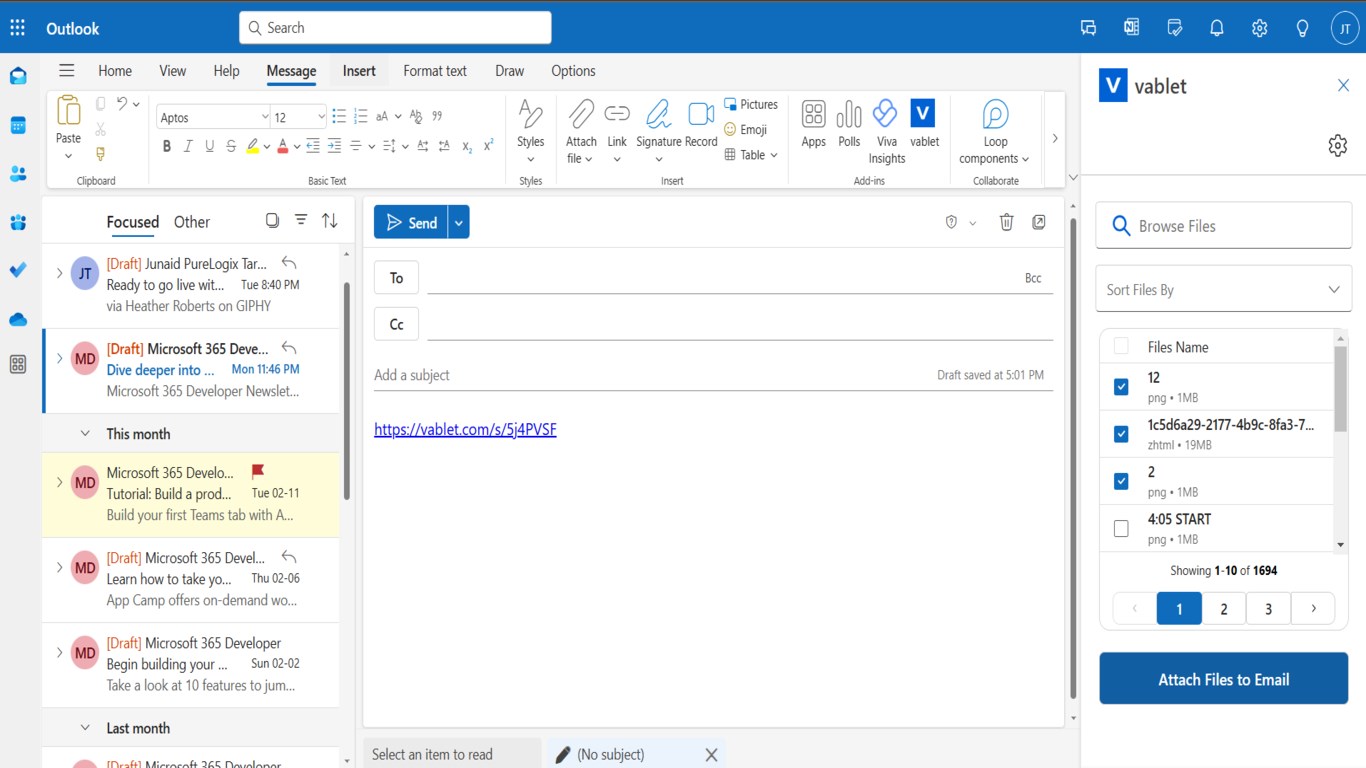The image size is (1366, 768).
Task: Toggle message selection mode icon
Action: coord(272,221)
